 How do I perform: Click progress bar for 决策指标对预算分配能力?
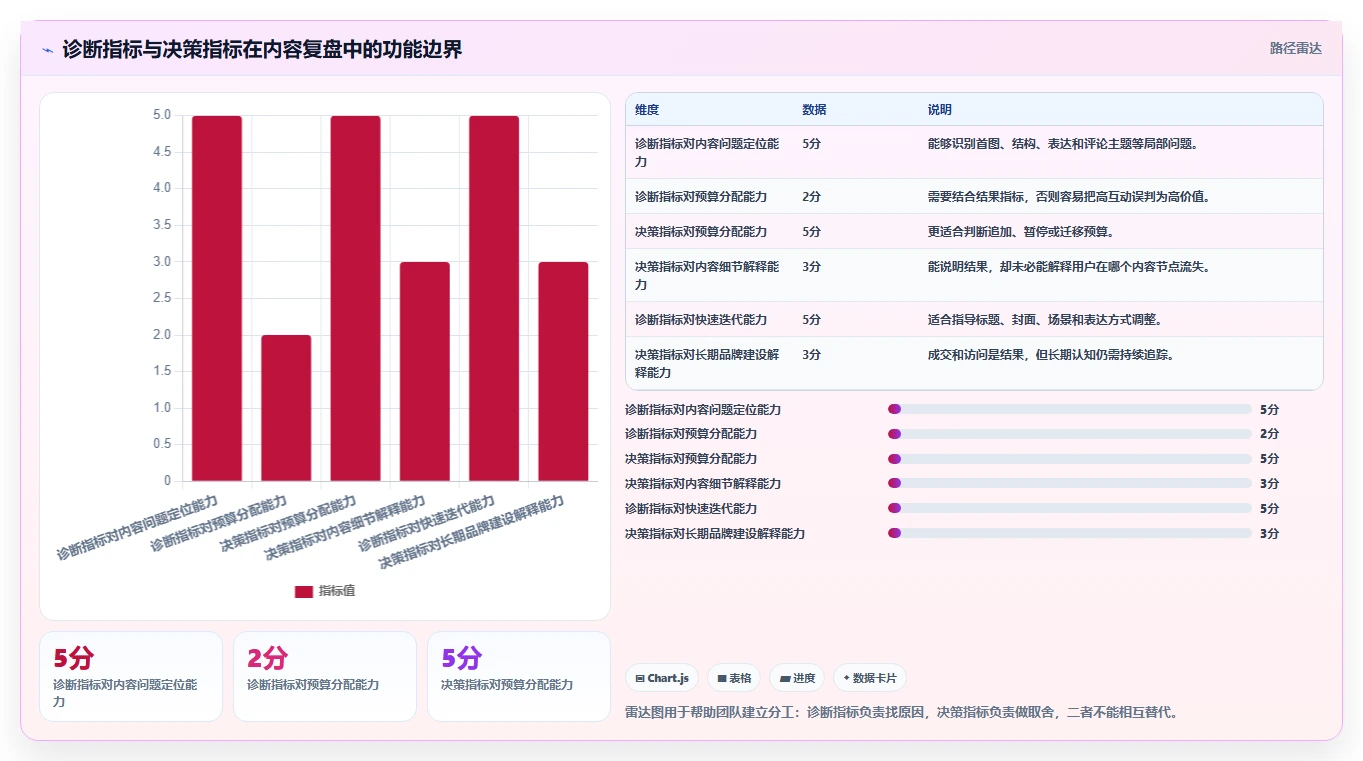(1070, 459)
